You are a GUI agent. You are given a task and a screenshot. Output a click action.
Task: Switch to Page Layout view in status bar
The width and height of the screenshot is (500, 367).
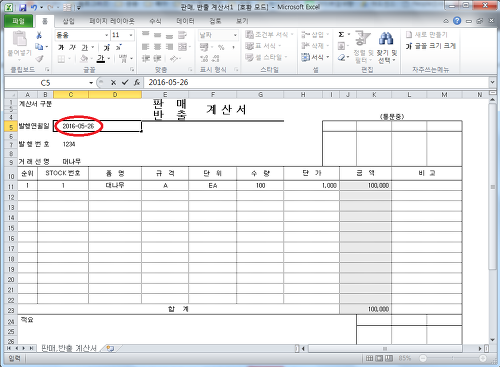(x=379, y=358)
